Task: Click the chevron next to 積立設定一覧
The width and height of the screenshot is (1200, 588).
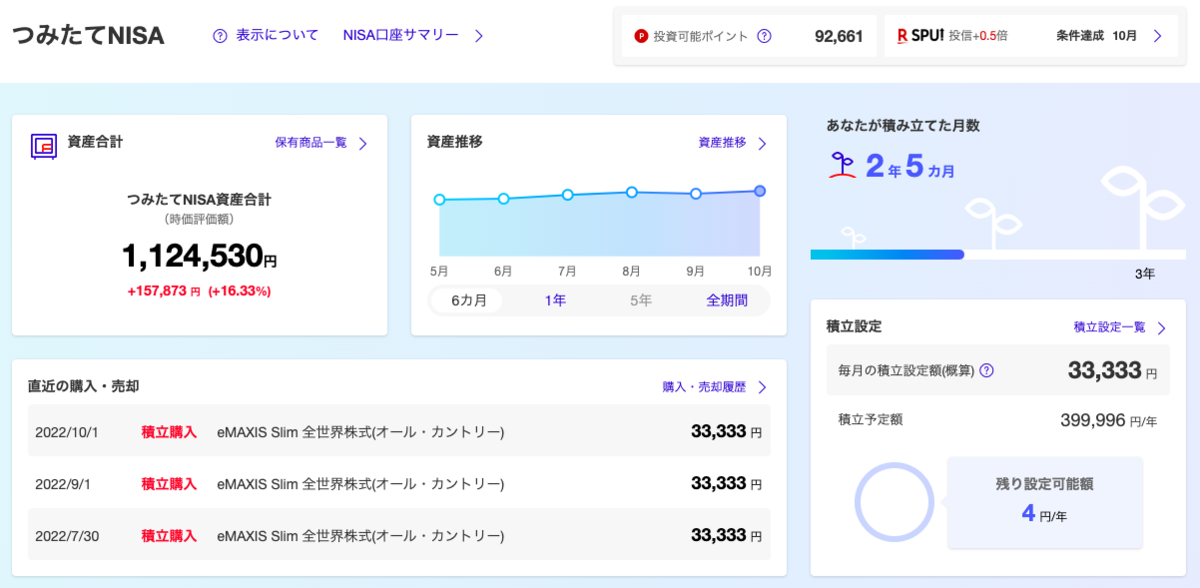Action: coord(1161,328)
